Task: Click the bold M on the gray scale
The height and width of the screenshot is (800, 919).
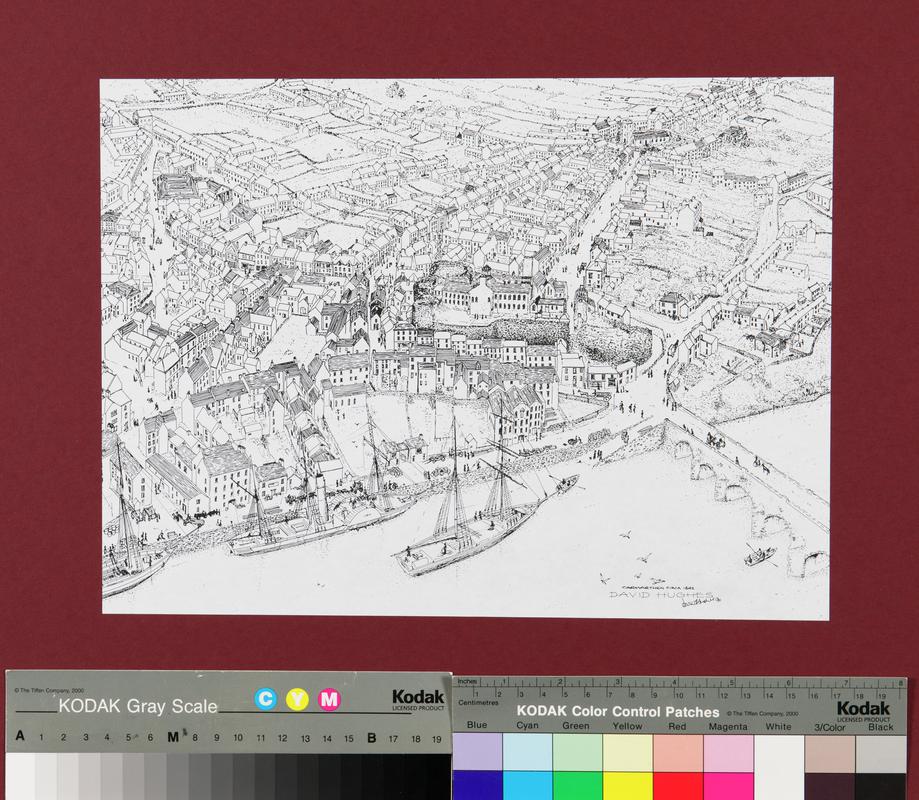Action: [173, 738]
